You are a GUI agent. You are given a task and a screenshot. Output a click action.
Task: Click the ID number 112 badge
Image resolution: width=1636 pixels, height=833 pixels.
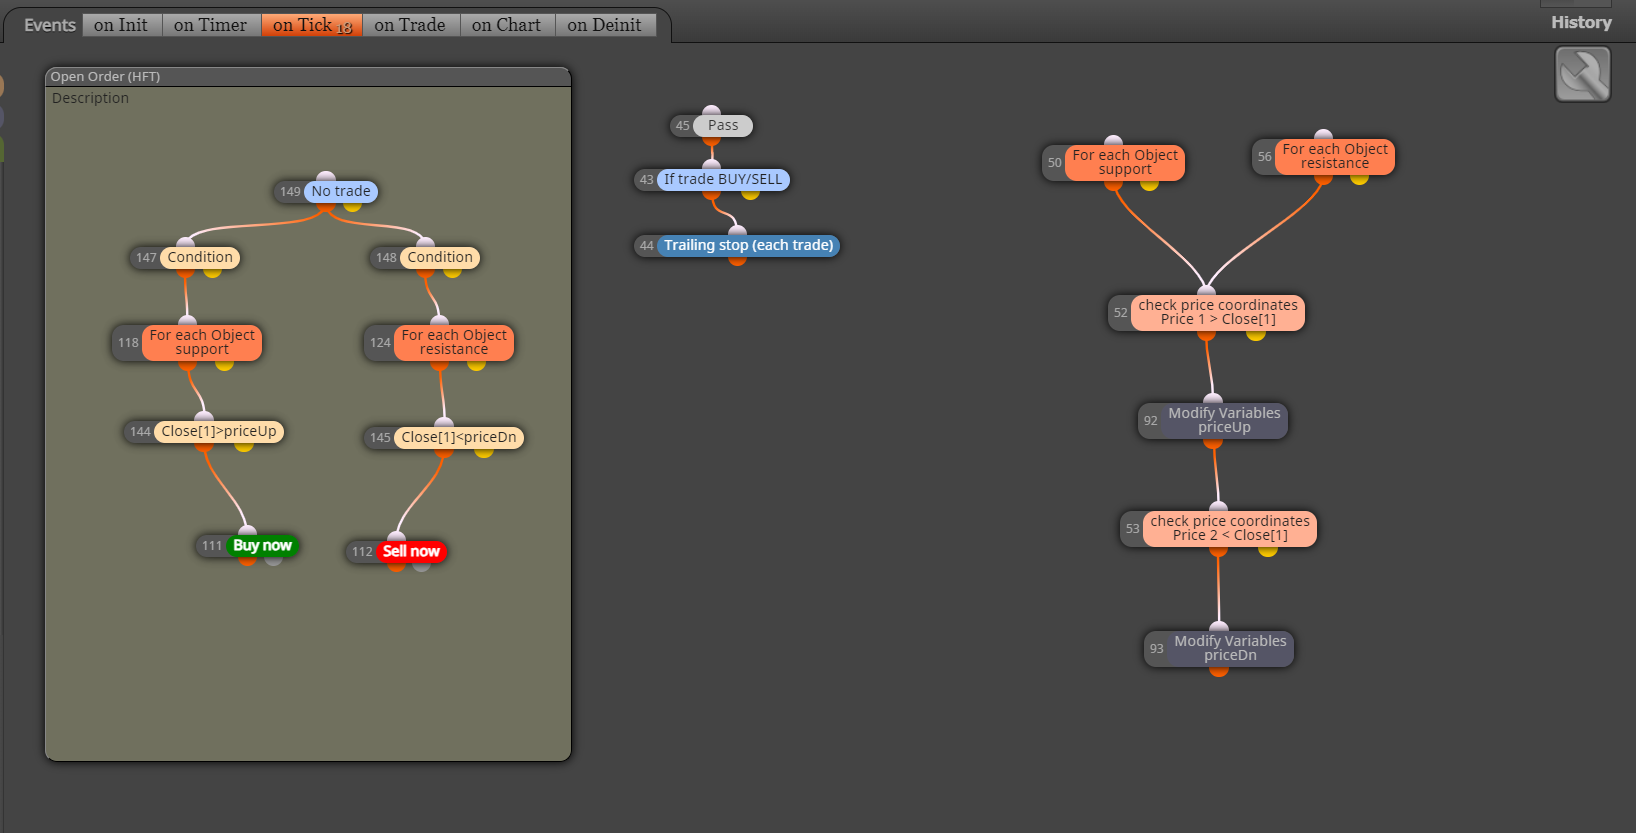[x=362, y=551]
